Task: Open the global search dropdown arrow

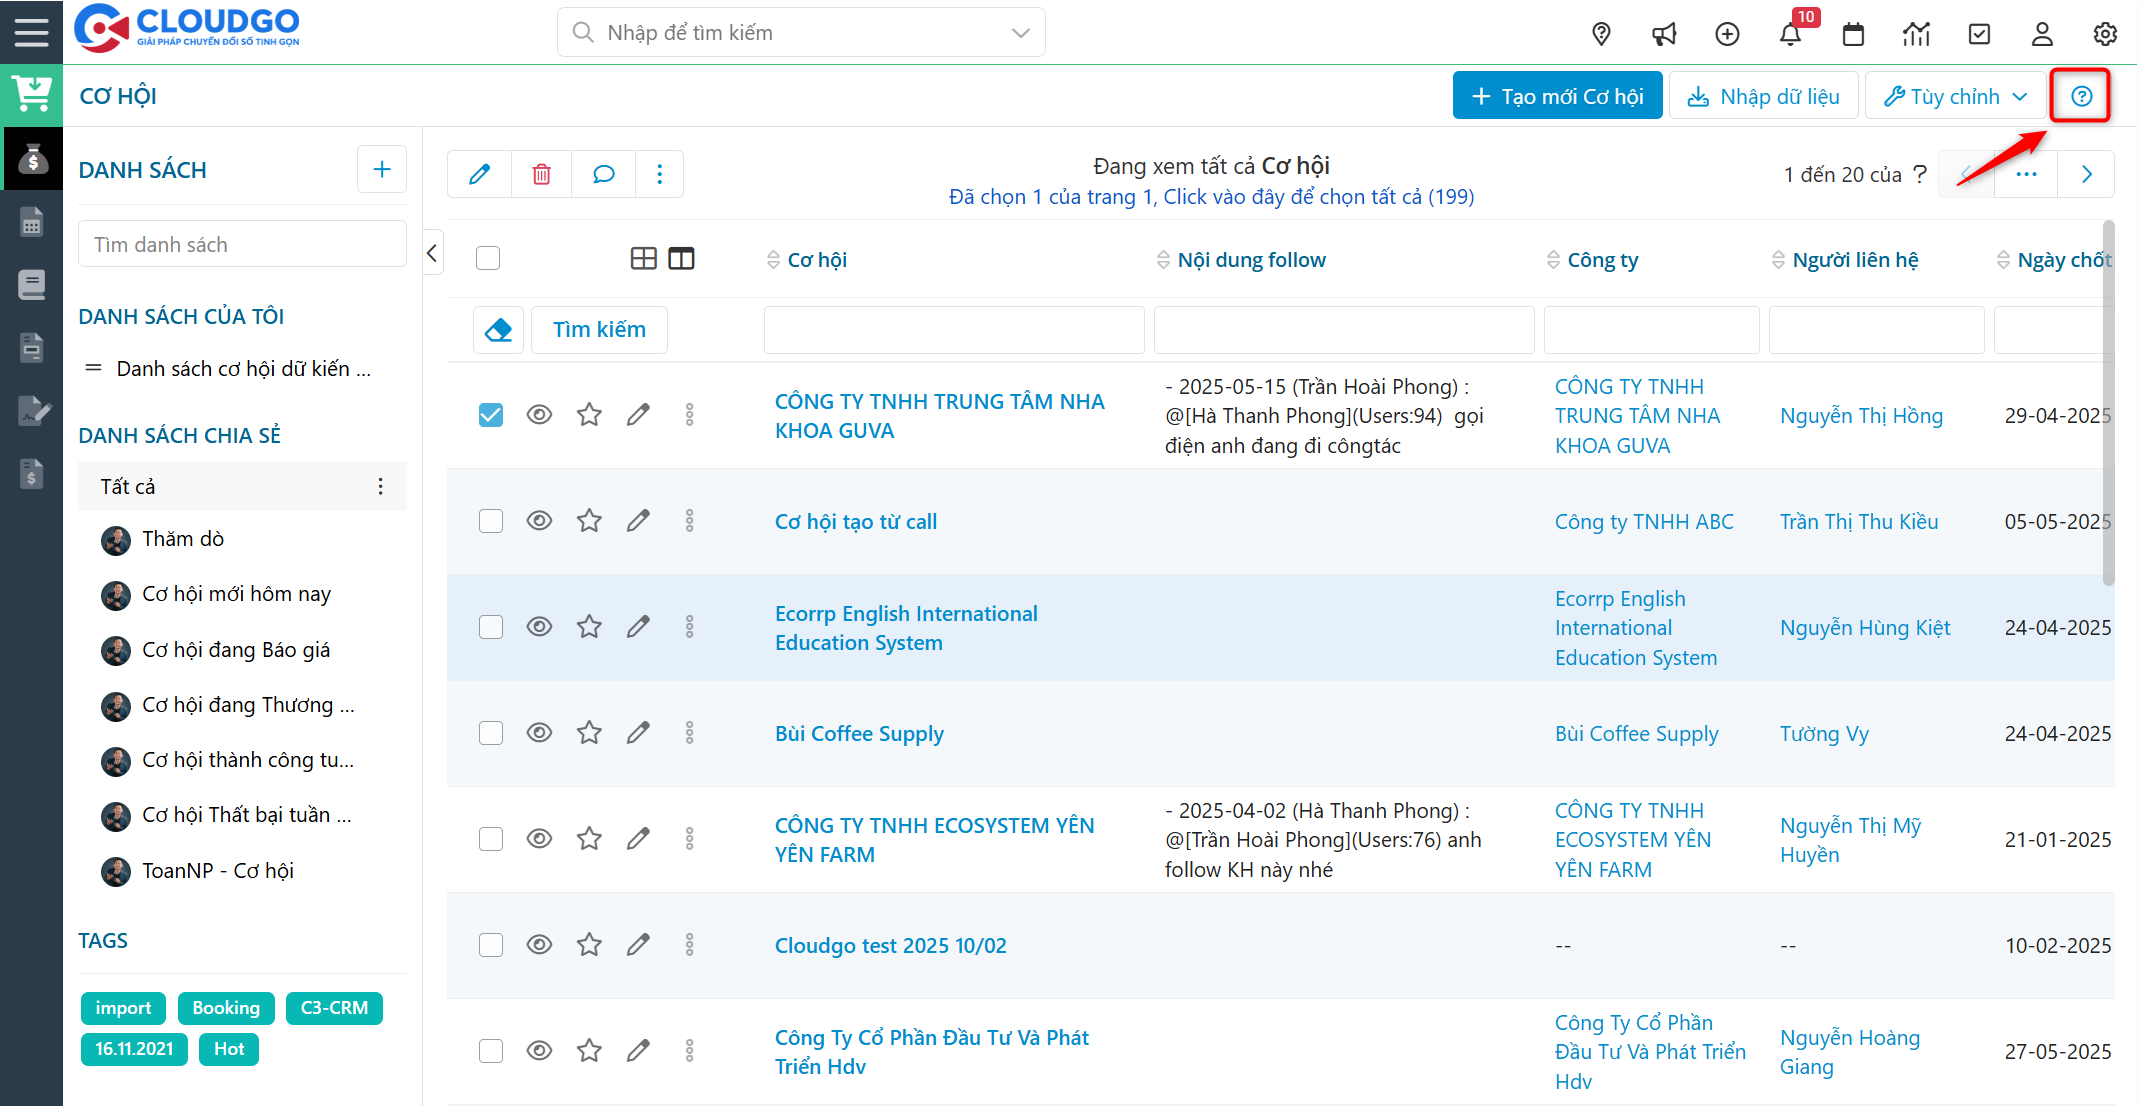Action: click(1020, 33)
